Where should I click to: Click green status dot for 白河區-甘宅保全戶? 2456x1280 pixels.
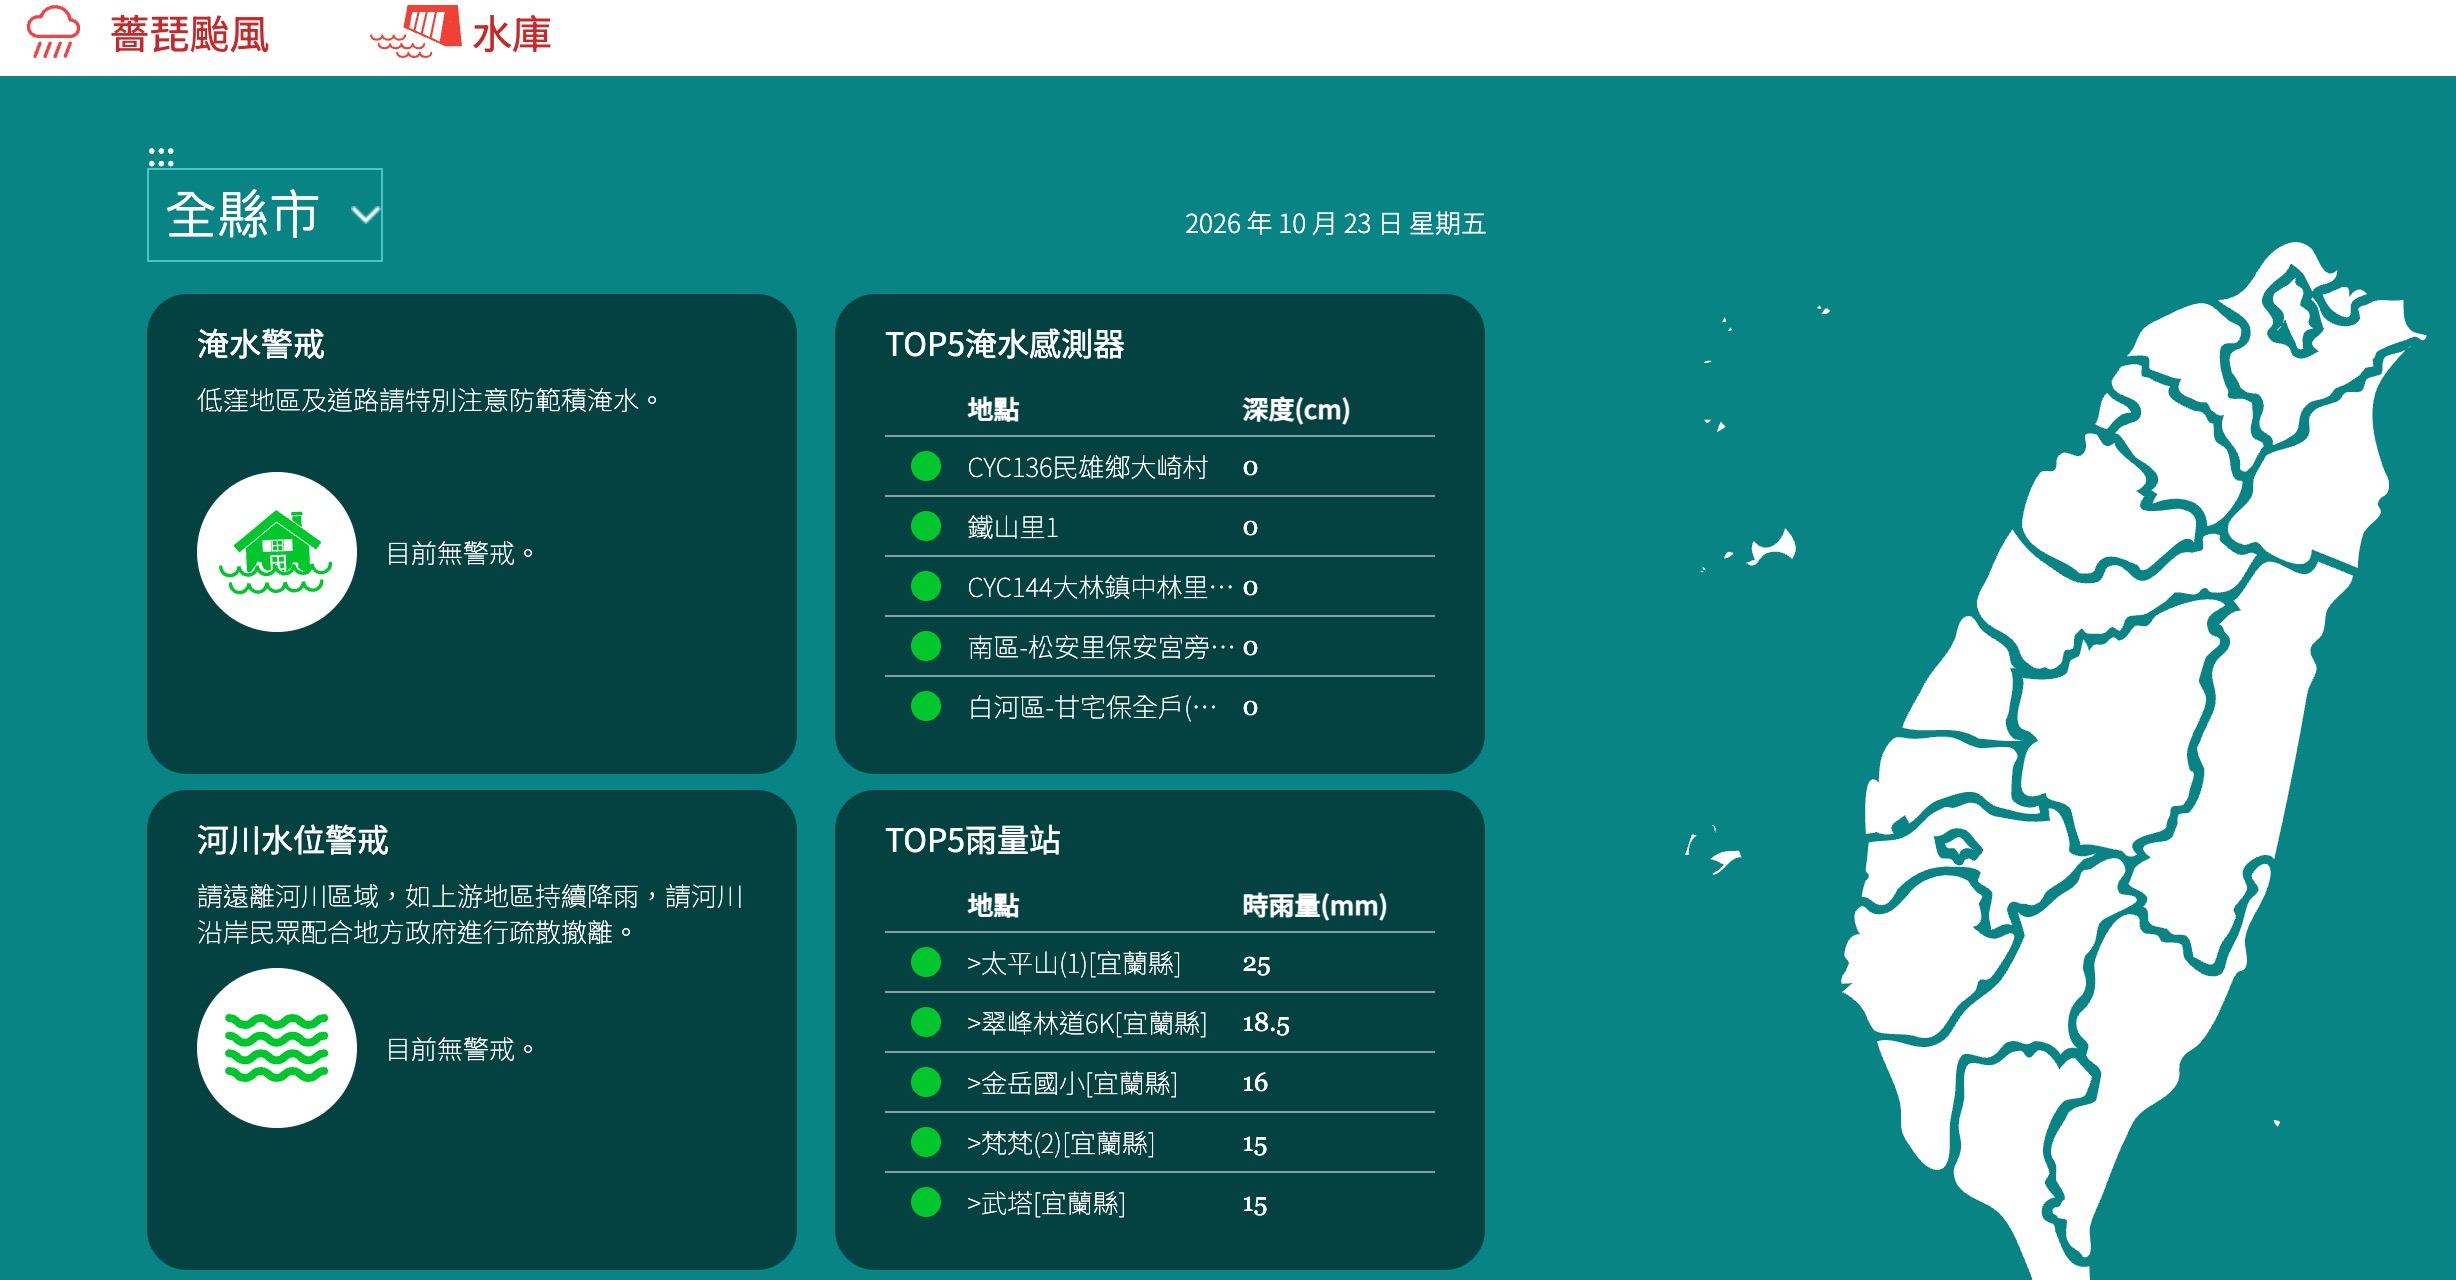926,706
